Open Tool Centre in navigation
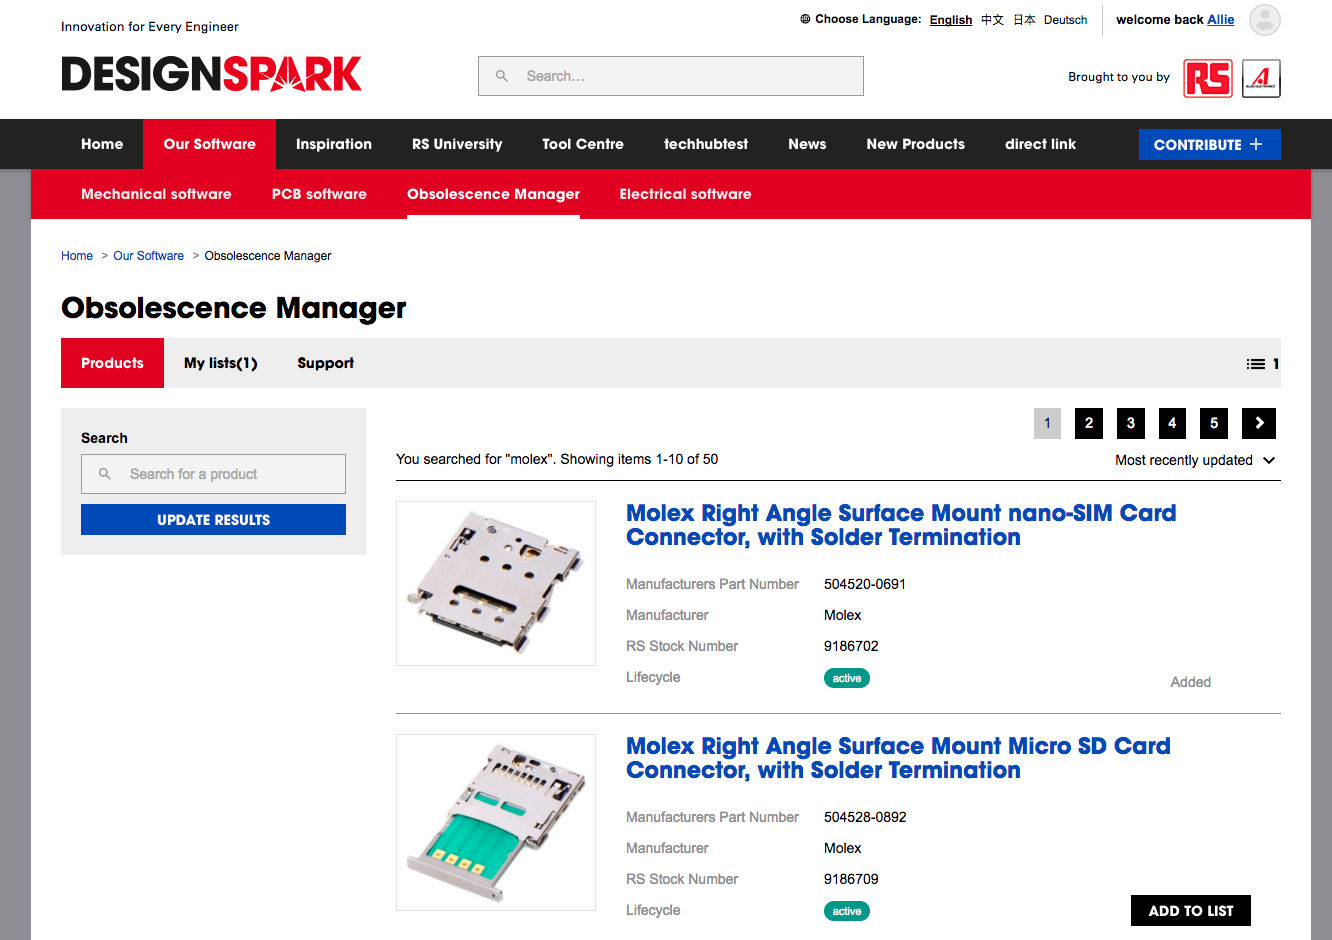This screenshot has height=940, width=1332. coord(583,144)
